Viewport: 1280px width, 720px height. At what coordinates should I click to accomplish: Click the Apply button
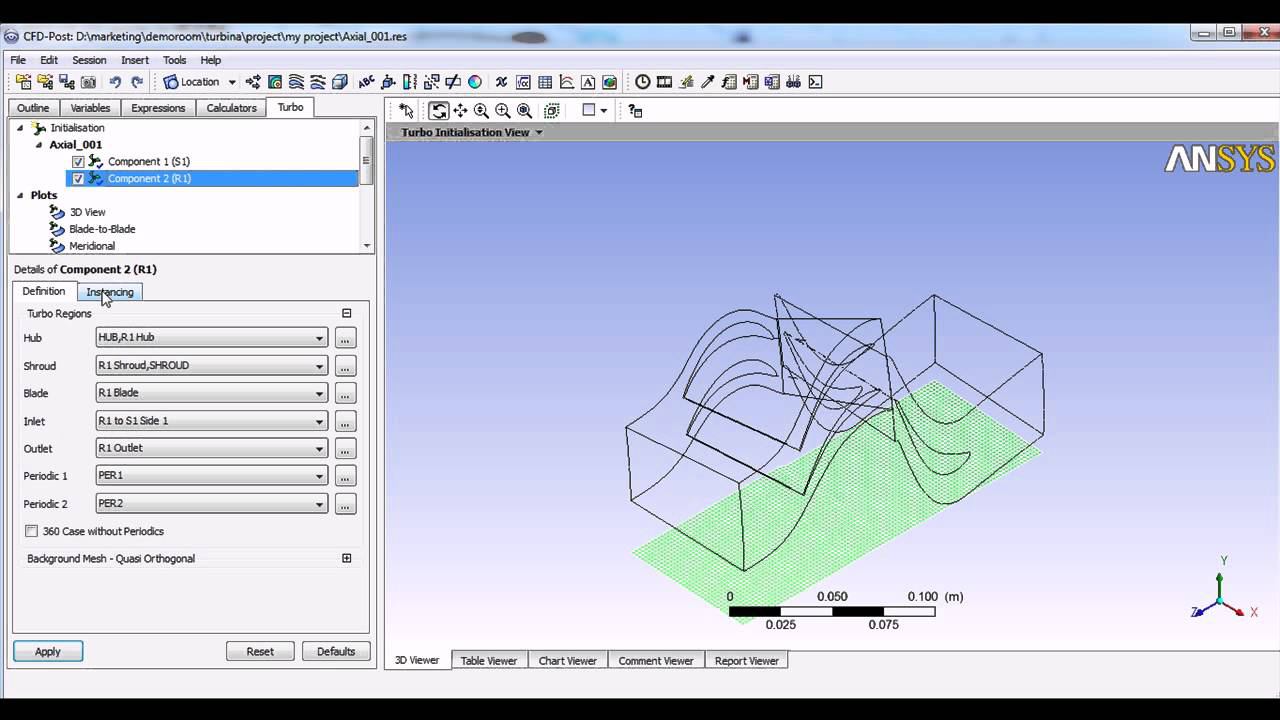pyautogui.click(x=48, y=651)
